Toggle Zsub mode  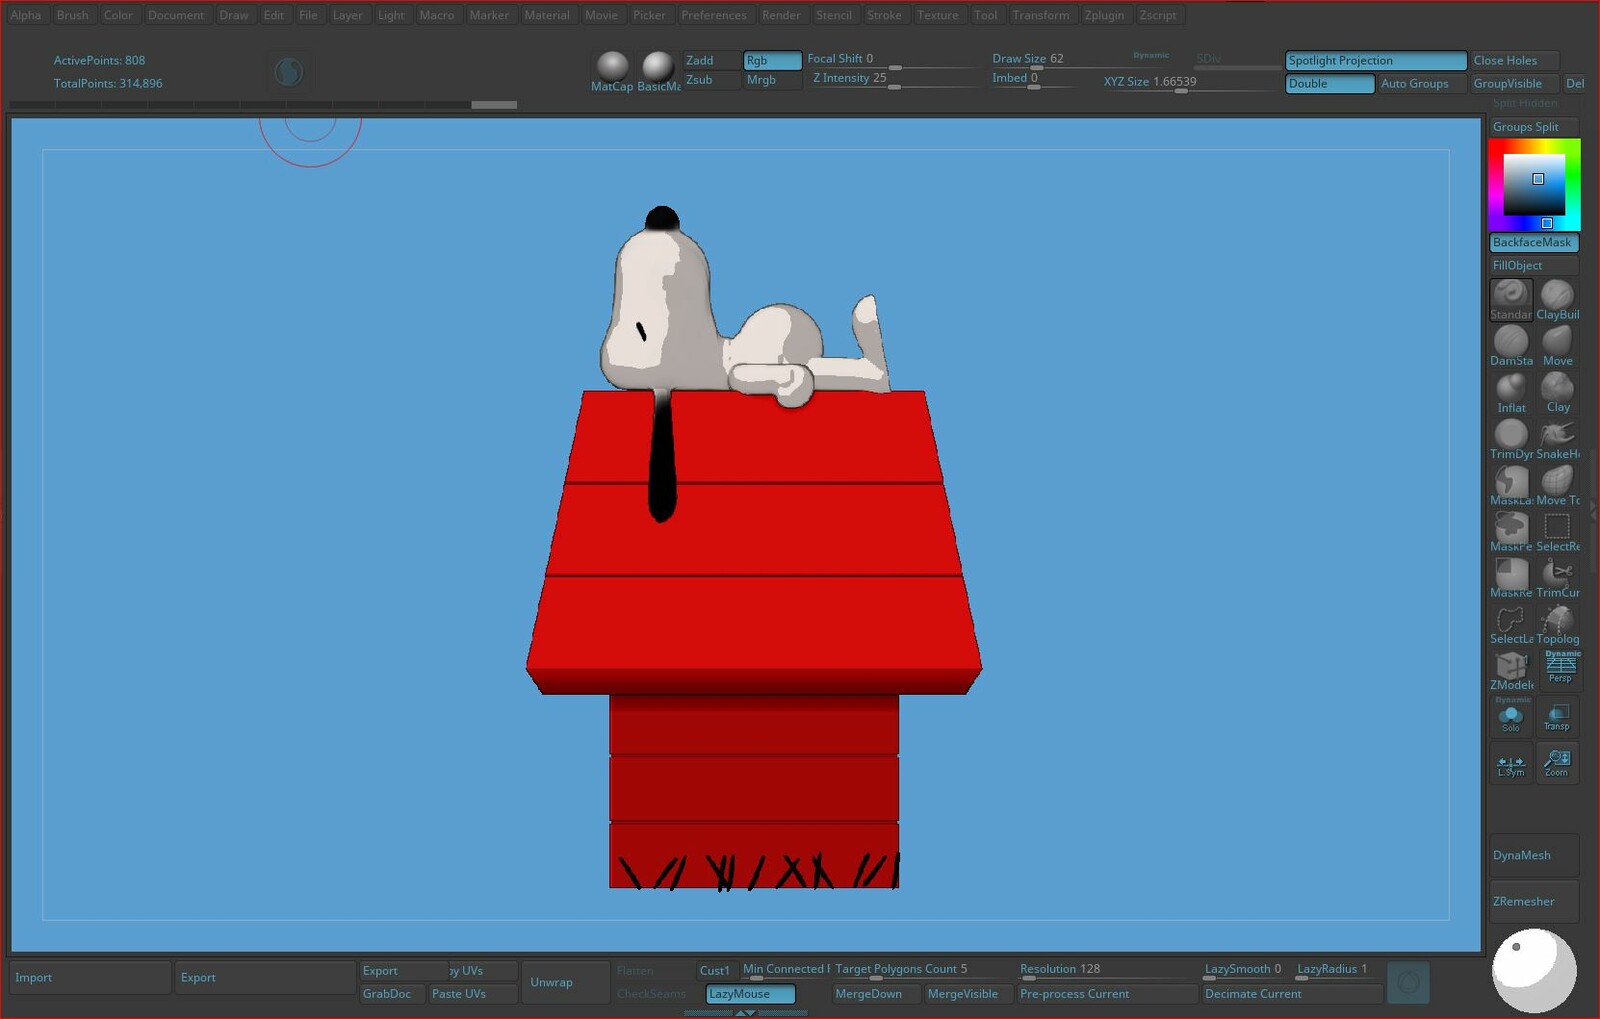coord(711,80)
